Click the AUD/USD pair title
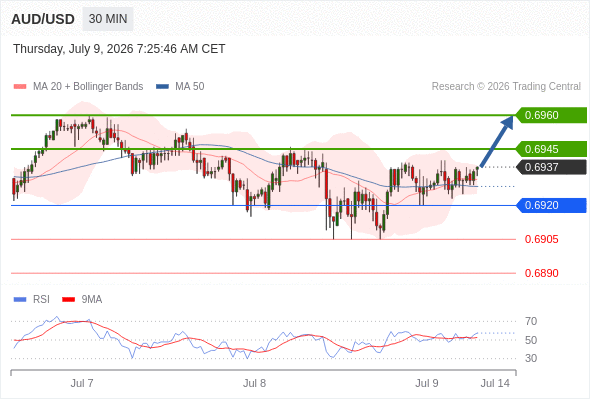Viewport: 590px width, 400px height. [x=43, y=19]
